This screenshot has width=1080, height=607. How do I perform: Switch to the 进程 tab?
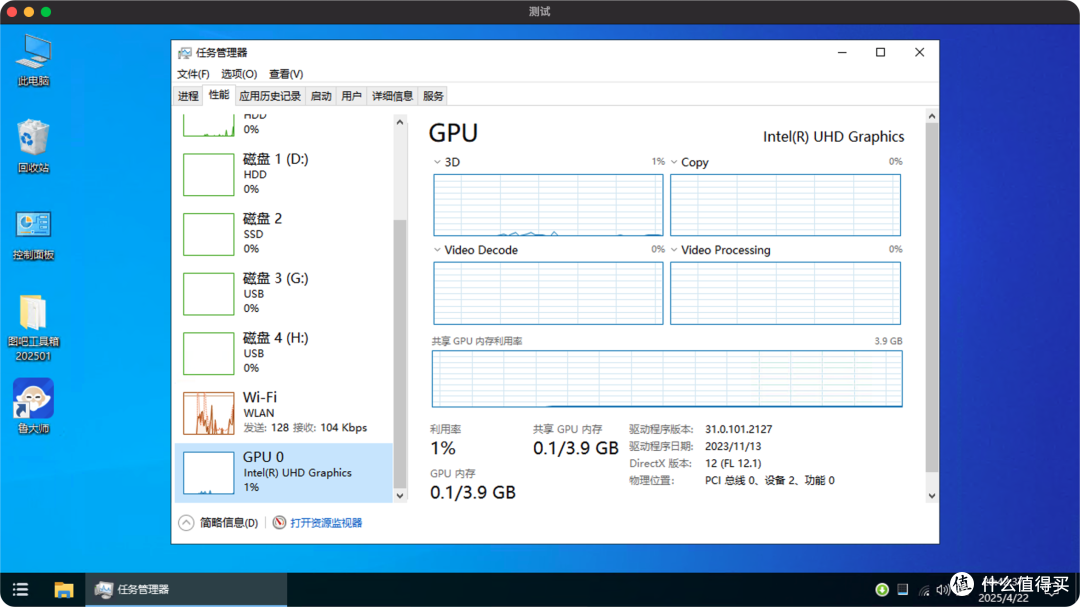[x=188, y=96]
